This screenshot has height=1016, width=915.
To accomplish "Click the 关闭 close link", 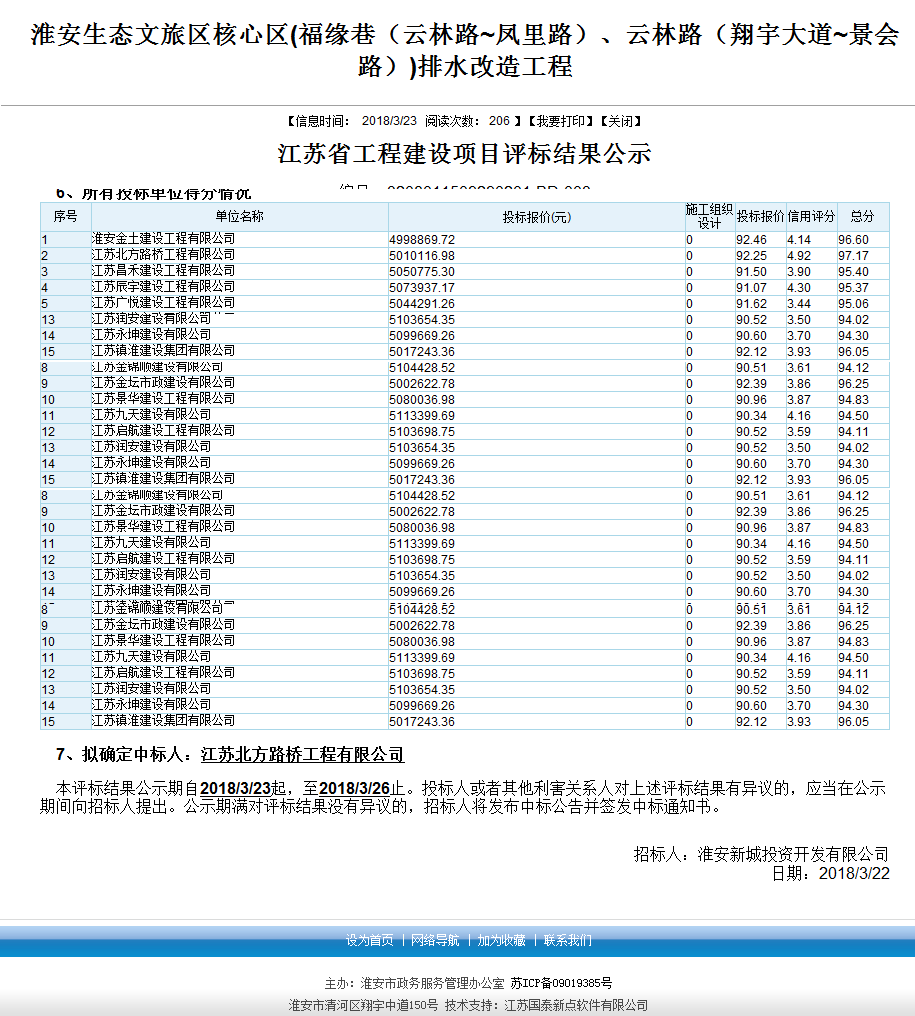I will coord(620,121).
